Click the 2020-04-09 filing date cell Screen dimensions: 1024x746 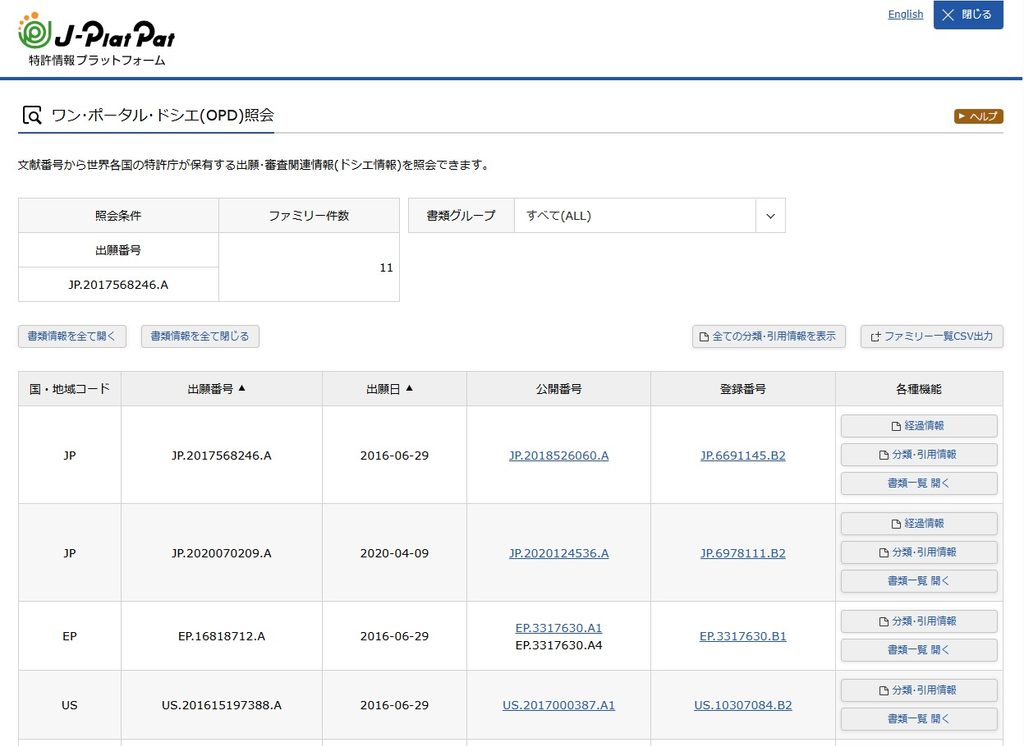[x=394, y=553]
